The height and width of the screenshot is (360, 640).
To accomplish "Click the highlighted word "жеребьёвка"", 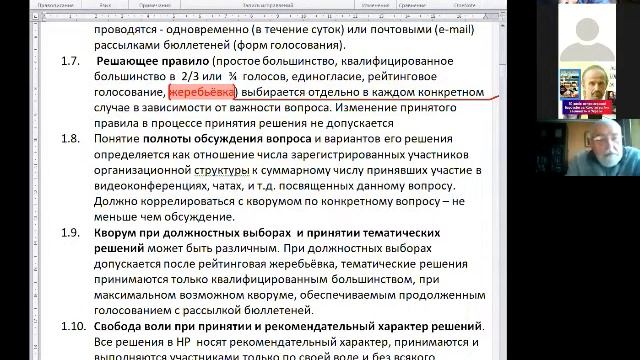I will [202, 92].
